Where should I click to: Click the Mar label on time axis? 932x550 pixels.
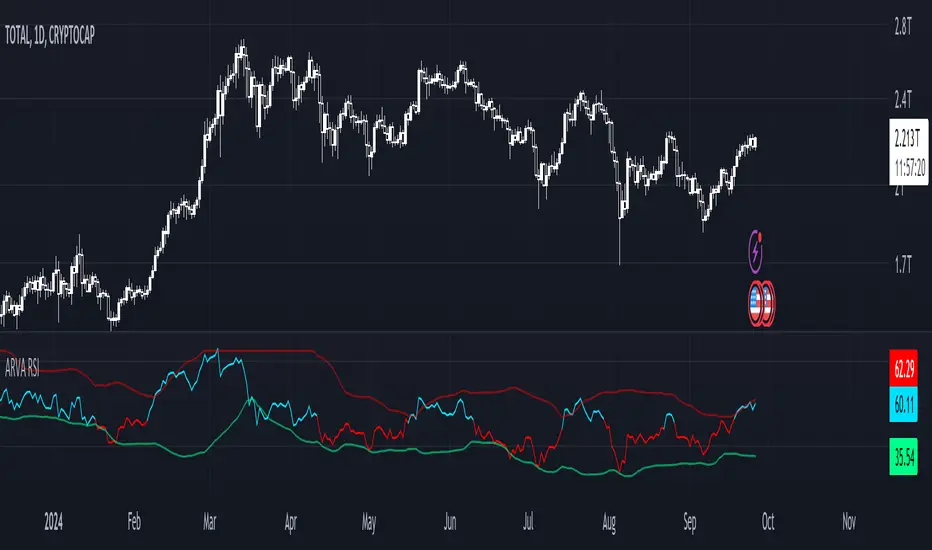(x=210, y=522)
